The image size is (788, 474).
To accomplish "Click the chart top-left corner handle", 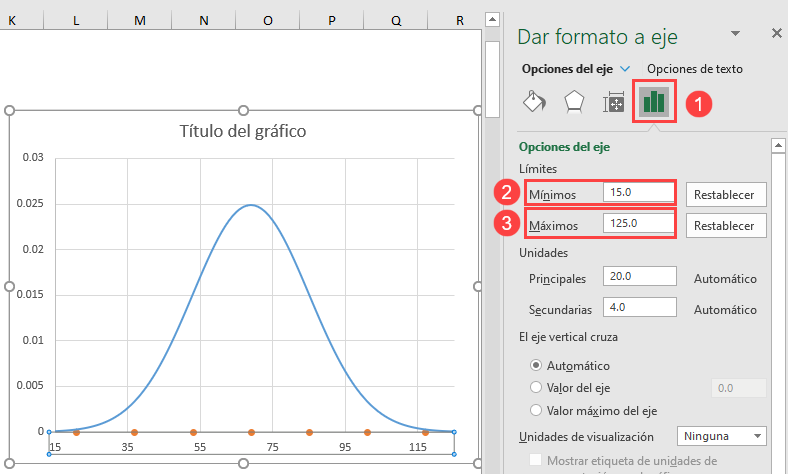I will coord(9,110).
